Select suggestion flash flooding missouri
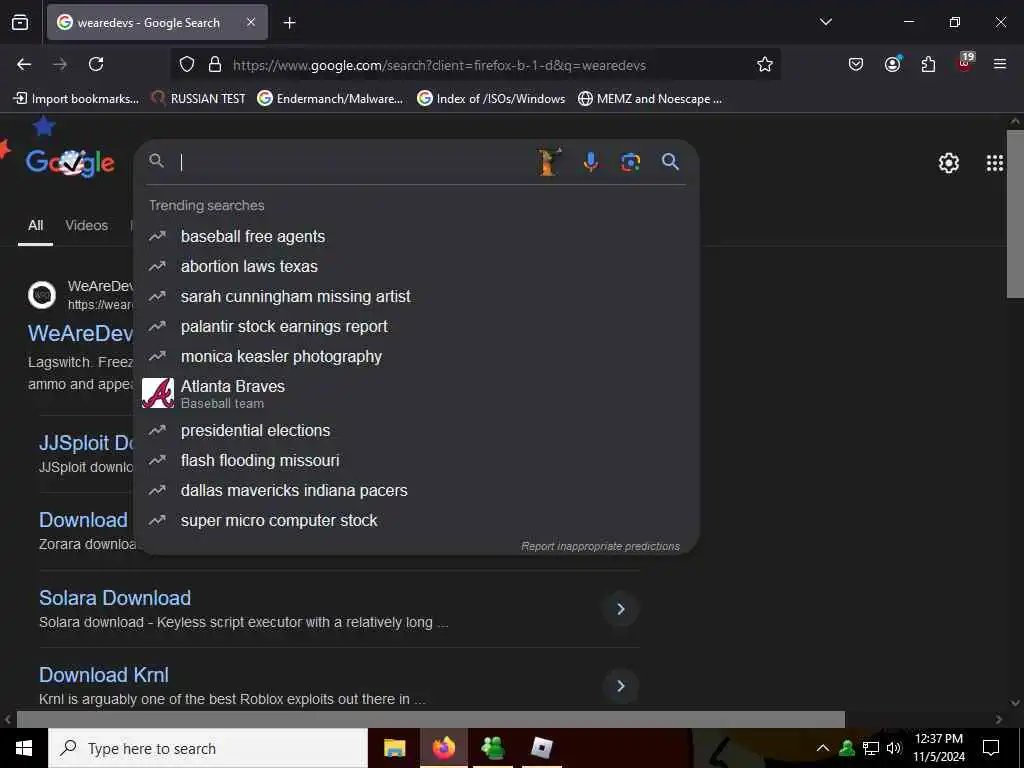 click(x=415, y=460)
